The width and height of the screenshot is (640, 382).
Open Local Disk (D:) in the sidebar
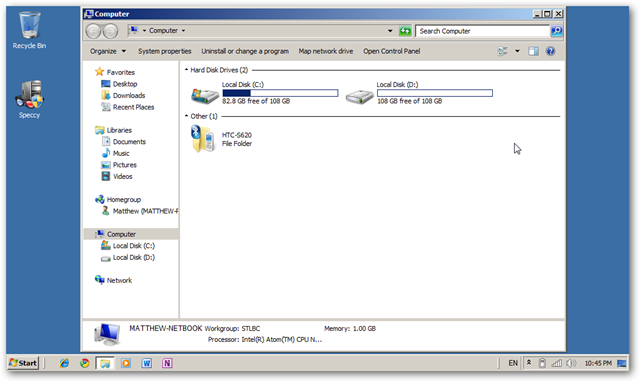coord(133,258)
